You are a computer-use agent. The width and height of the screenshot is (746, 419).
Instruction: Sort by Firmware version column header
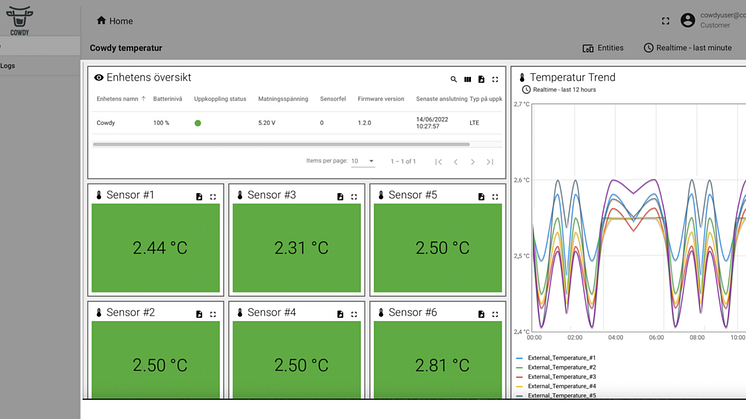point(381,99)
